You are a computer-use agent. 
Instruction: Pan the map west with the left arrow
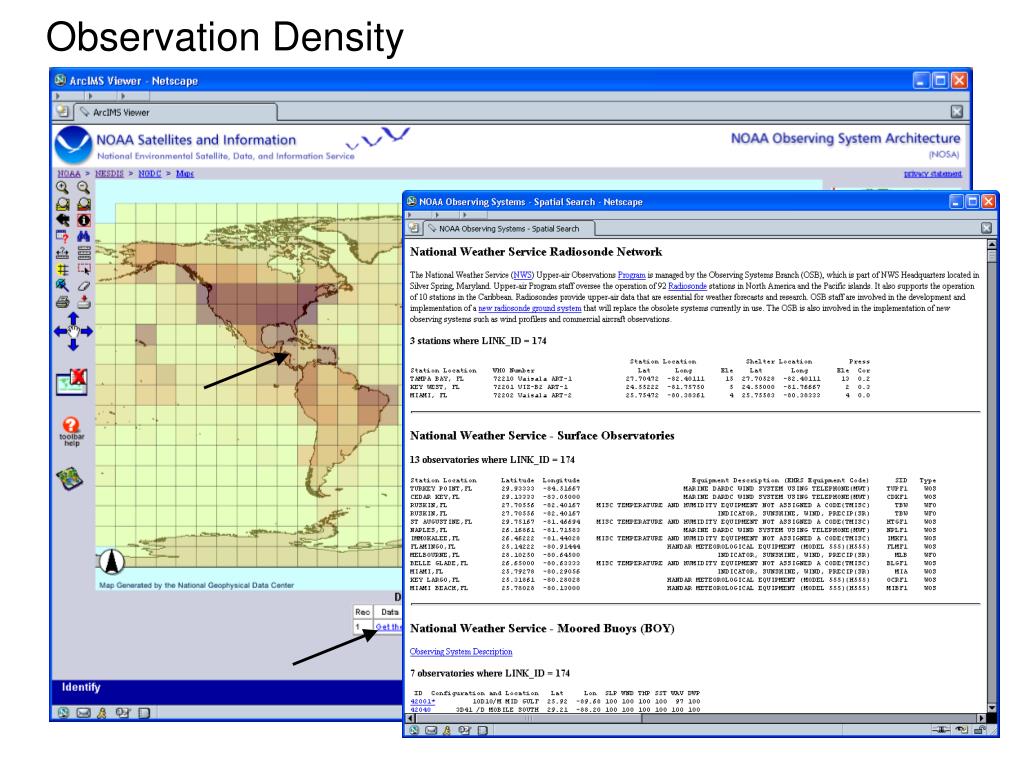coord(60,331)
